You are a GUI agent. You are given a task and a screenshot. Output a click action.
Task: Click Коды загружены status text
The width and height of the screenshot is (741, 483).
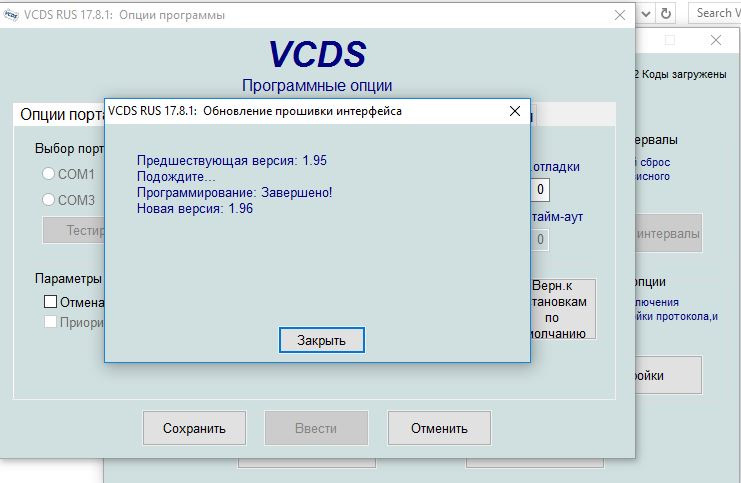683,74
